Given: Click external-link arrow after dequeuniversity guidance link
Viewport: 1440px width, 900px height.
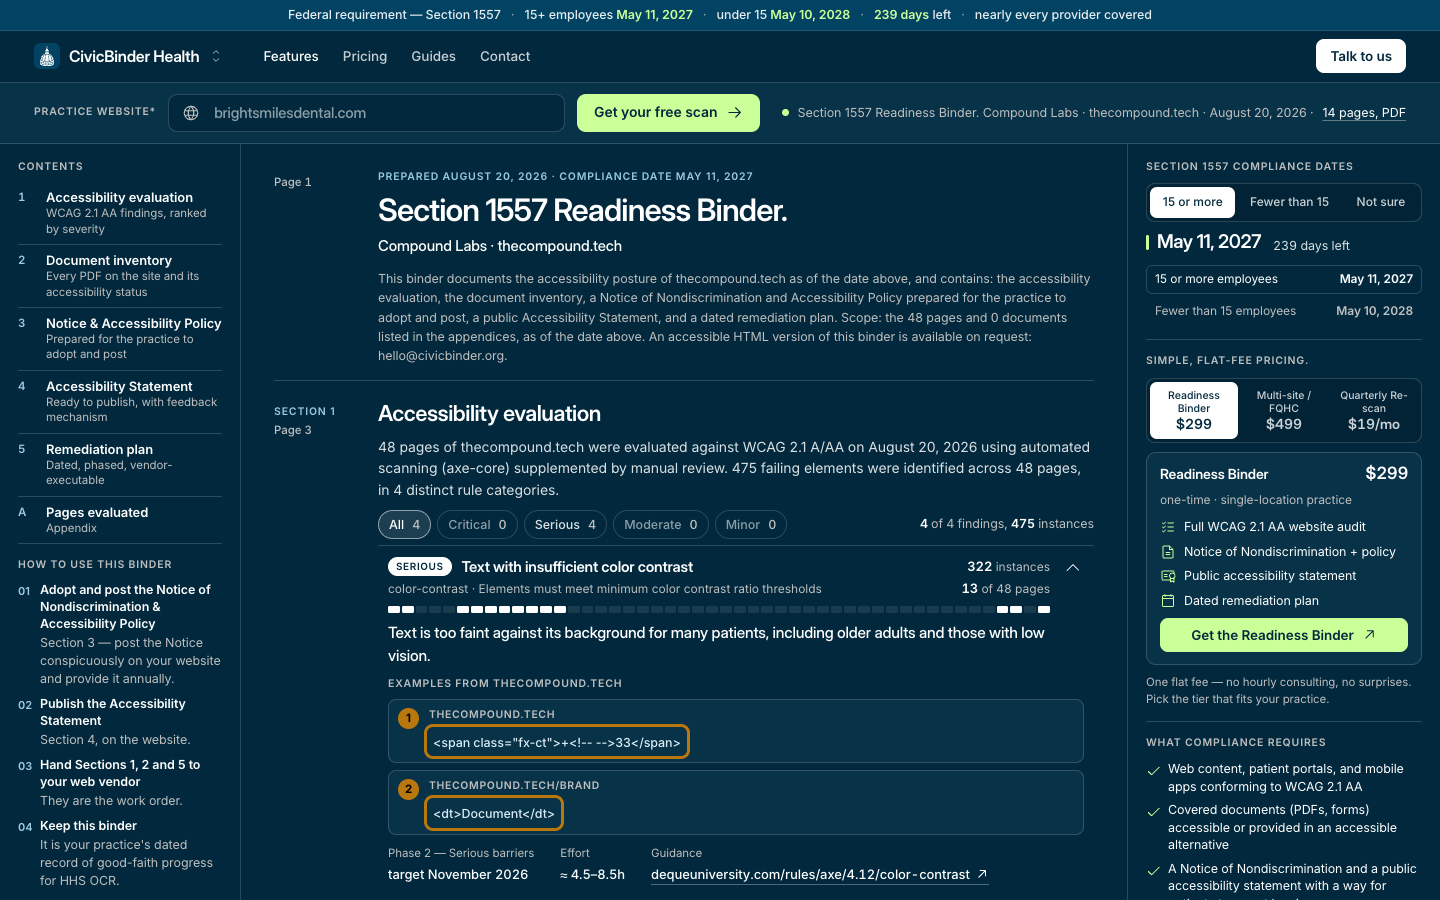Looking at the screenshot, I should point(983,874).
